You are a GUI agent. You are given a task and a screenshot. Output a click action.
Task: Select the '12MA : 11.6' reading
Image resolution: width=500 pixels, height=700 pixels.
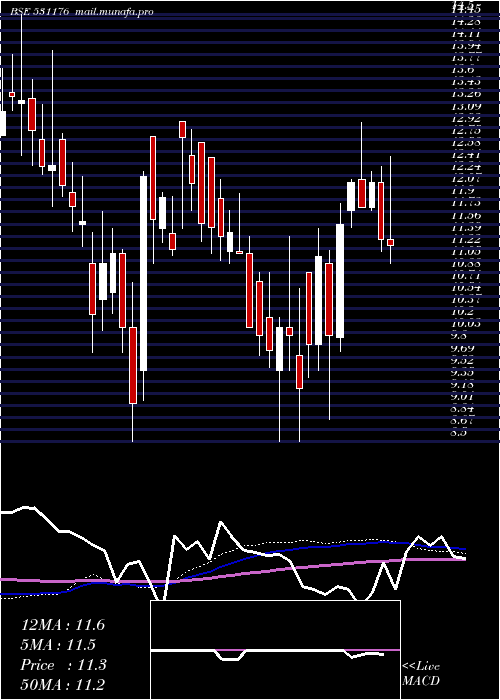tap(63, 625)
